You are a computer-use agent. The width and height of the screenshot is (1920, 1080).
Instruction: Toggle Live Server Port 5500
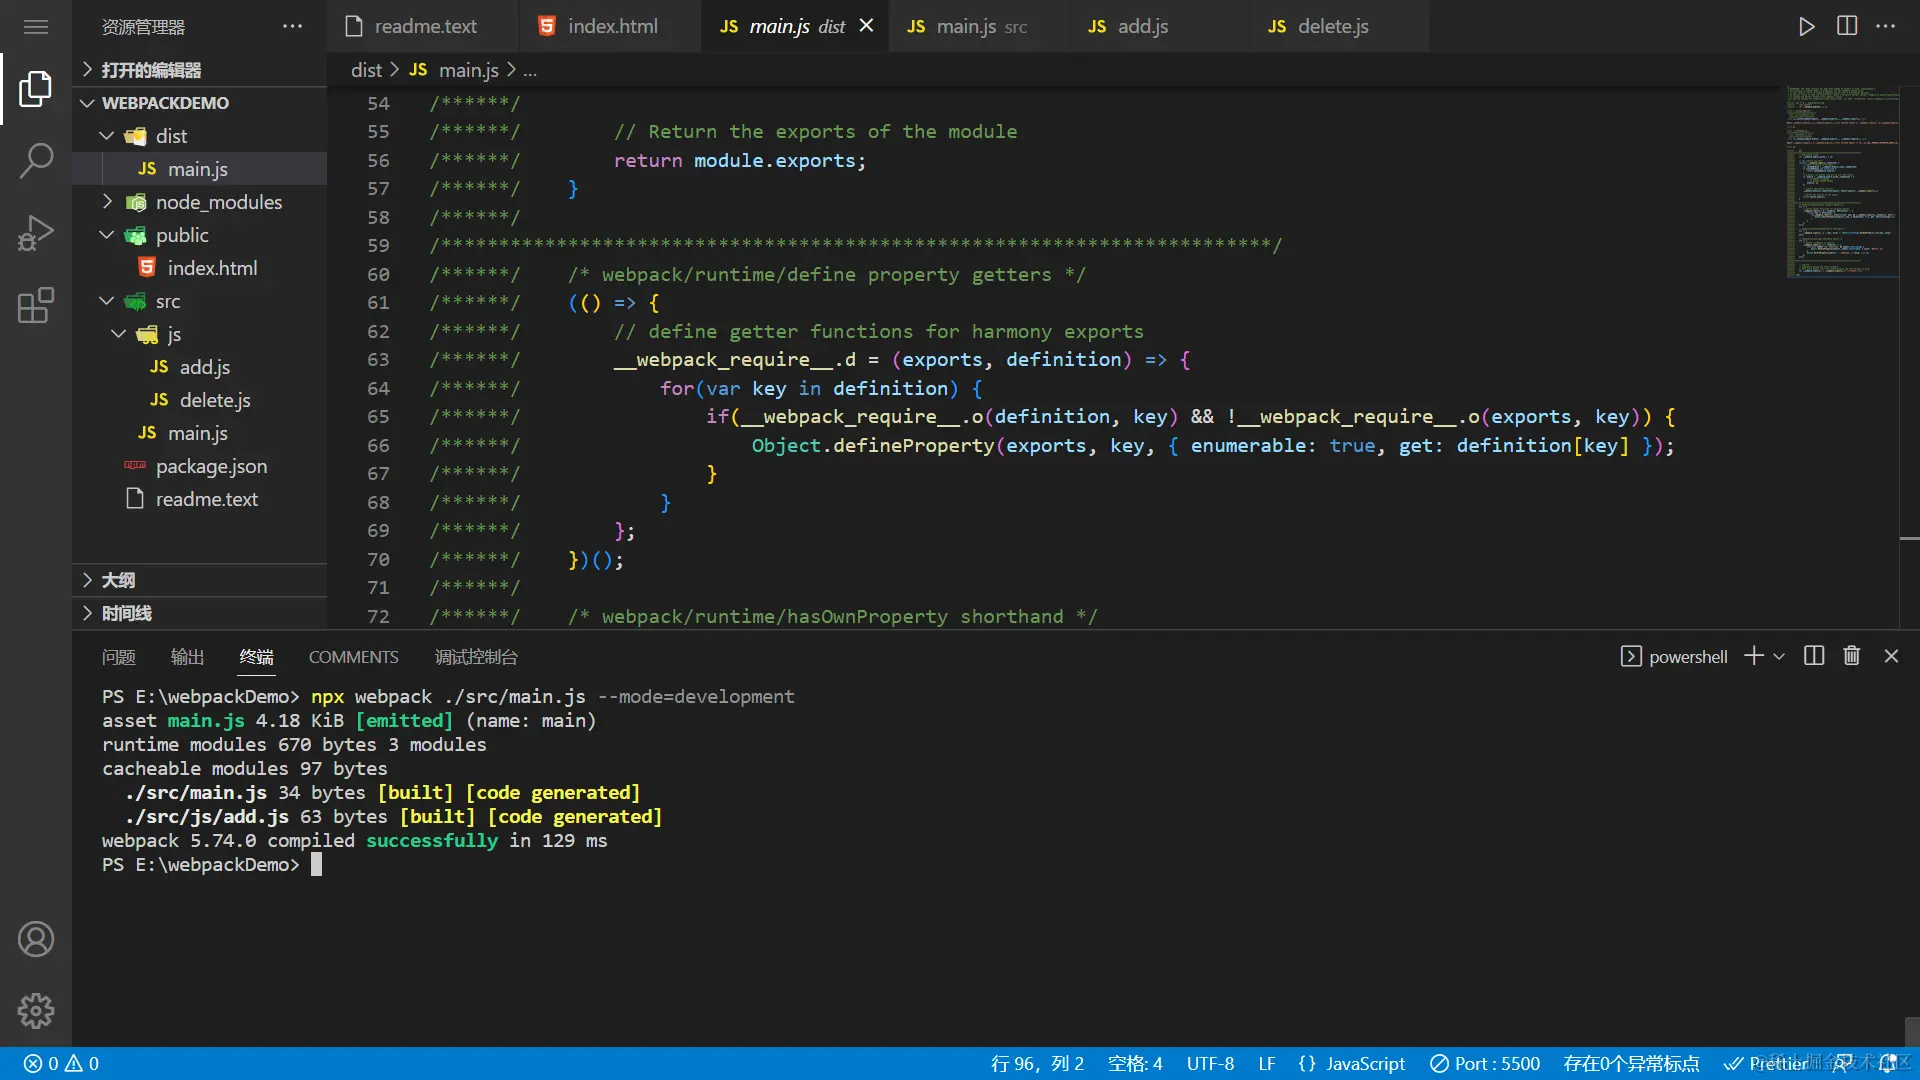[x=1485, y=1063]
